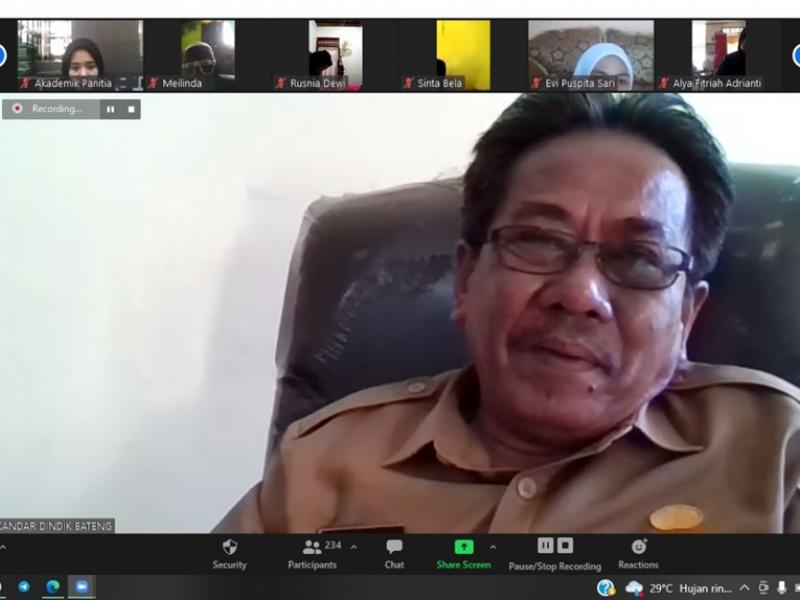Select Rusnia Dewi video thumbnail

click(336, 55)
